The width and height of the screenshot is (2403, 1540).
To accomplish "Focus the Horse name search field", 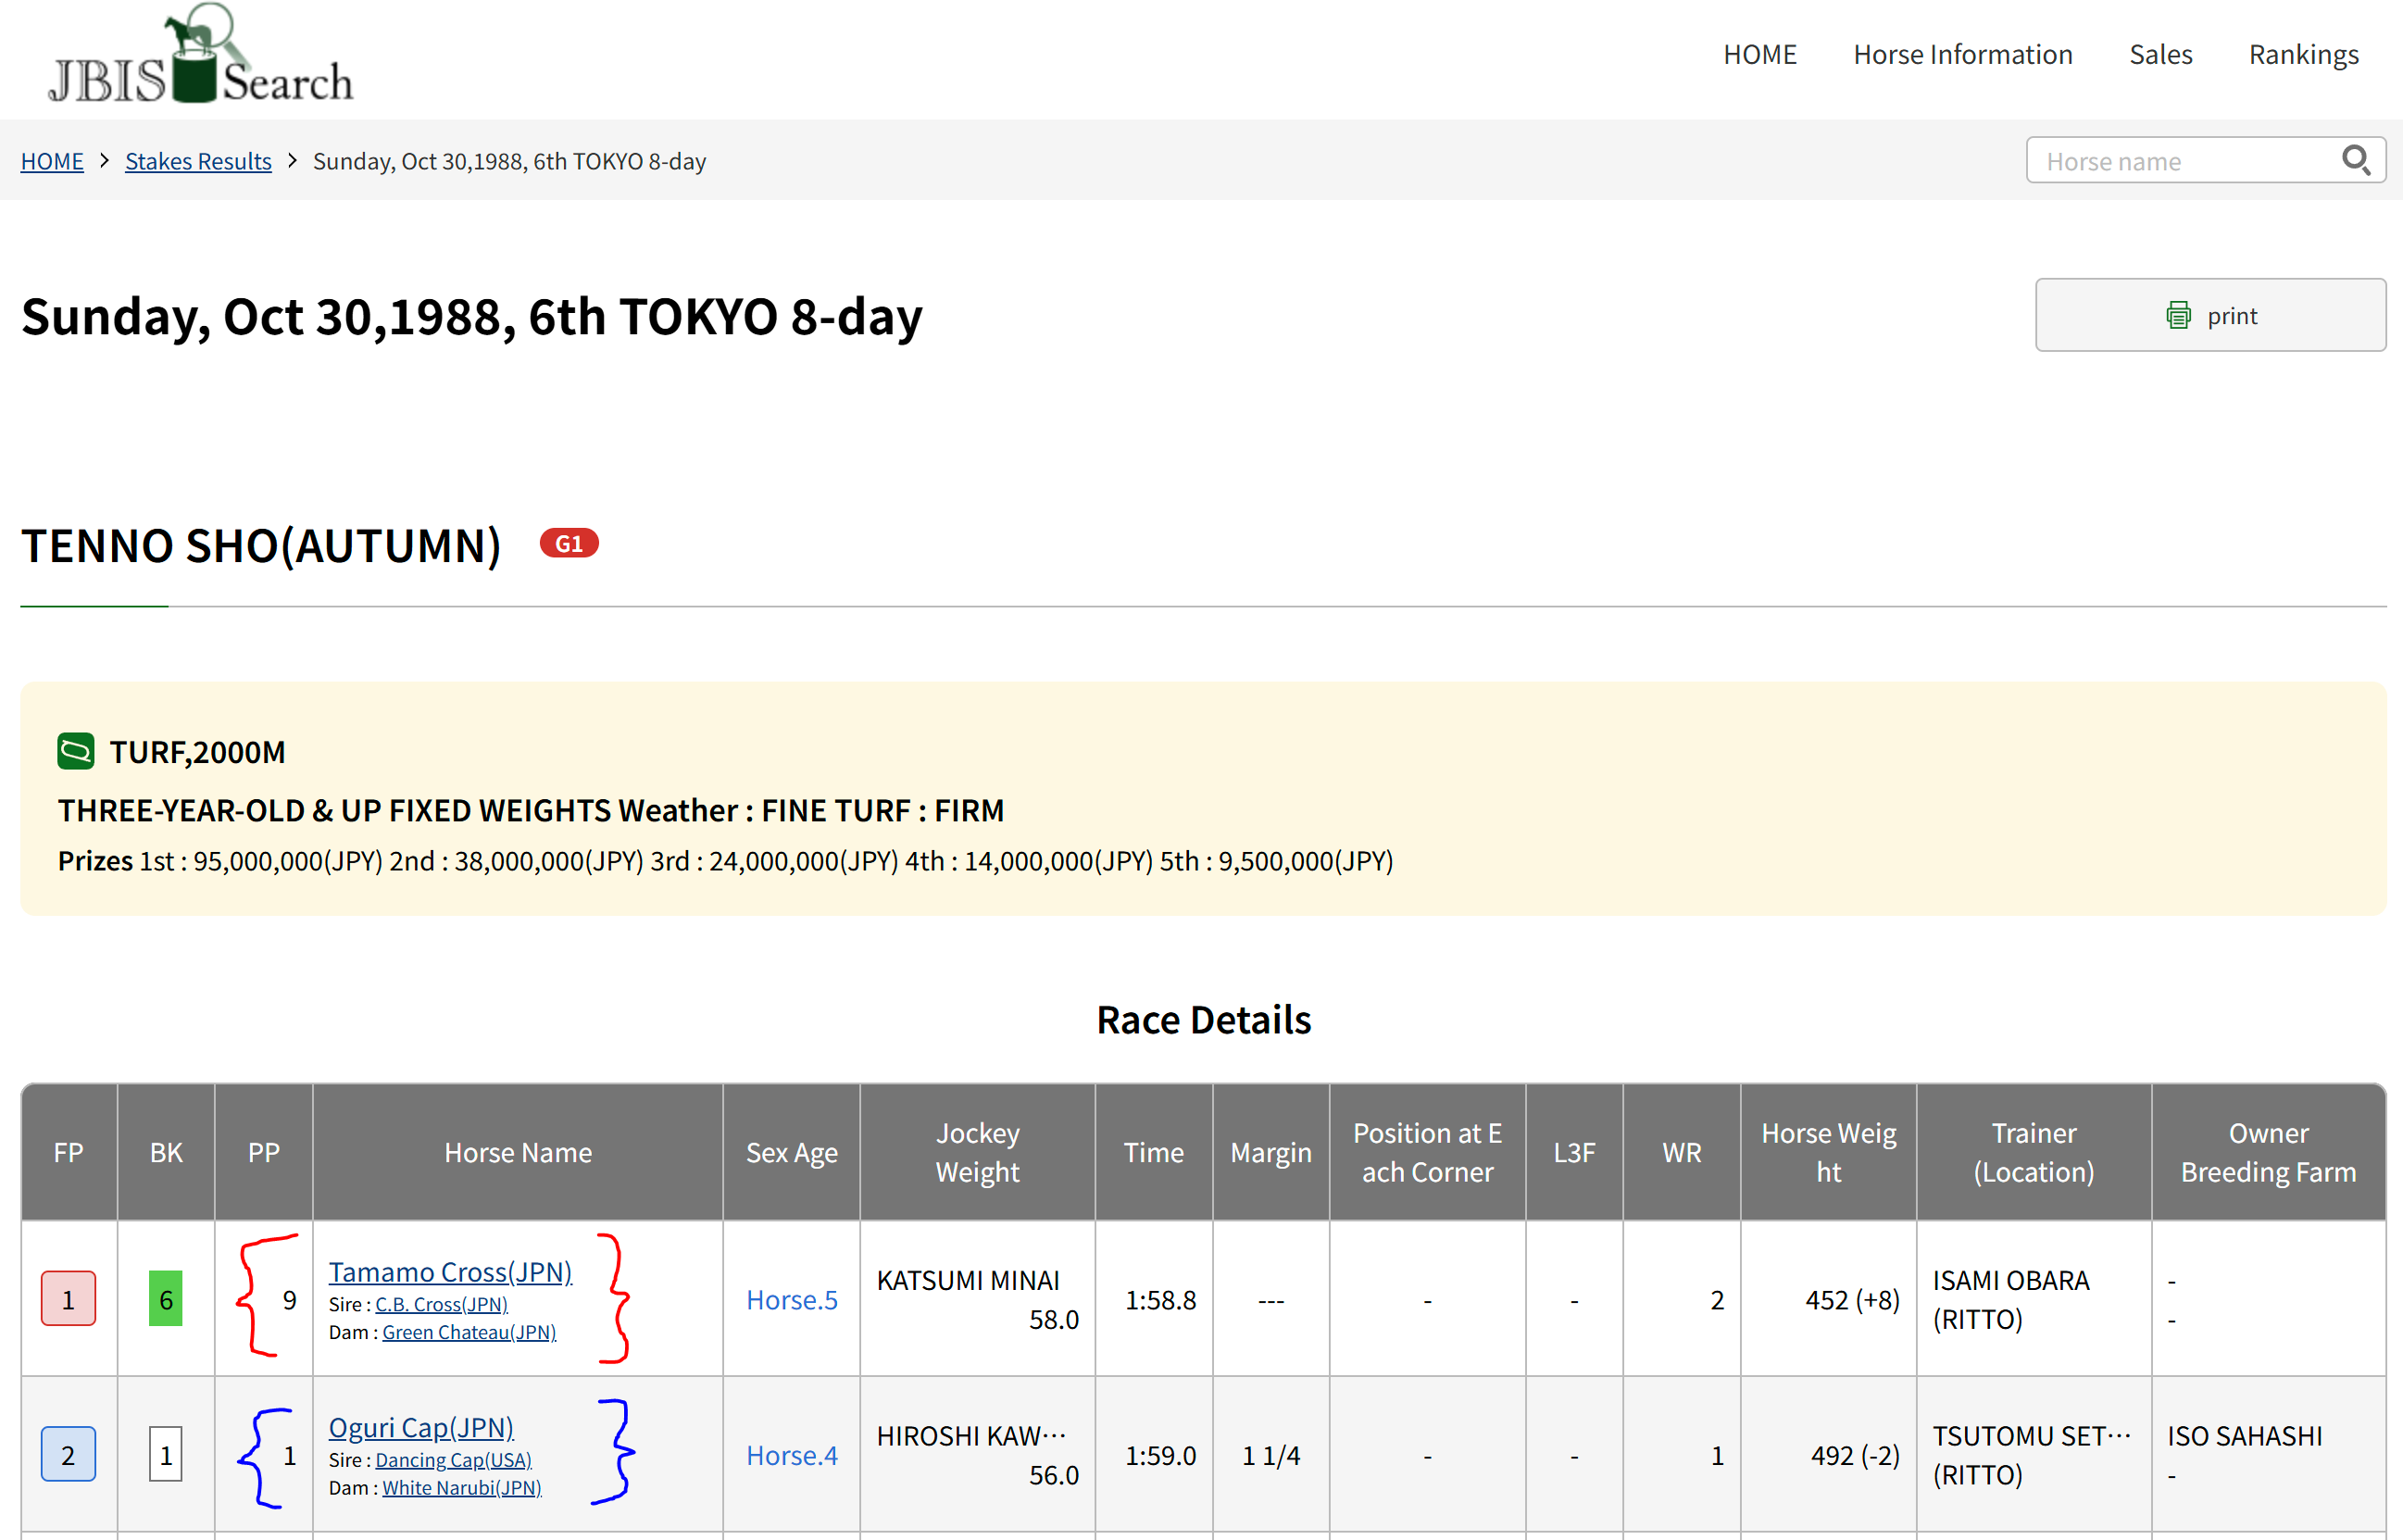I will tap(2180, 161).
